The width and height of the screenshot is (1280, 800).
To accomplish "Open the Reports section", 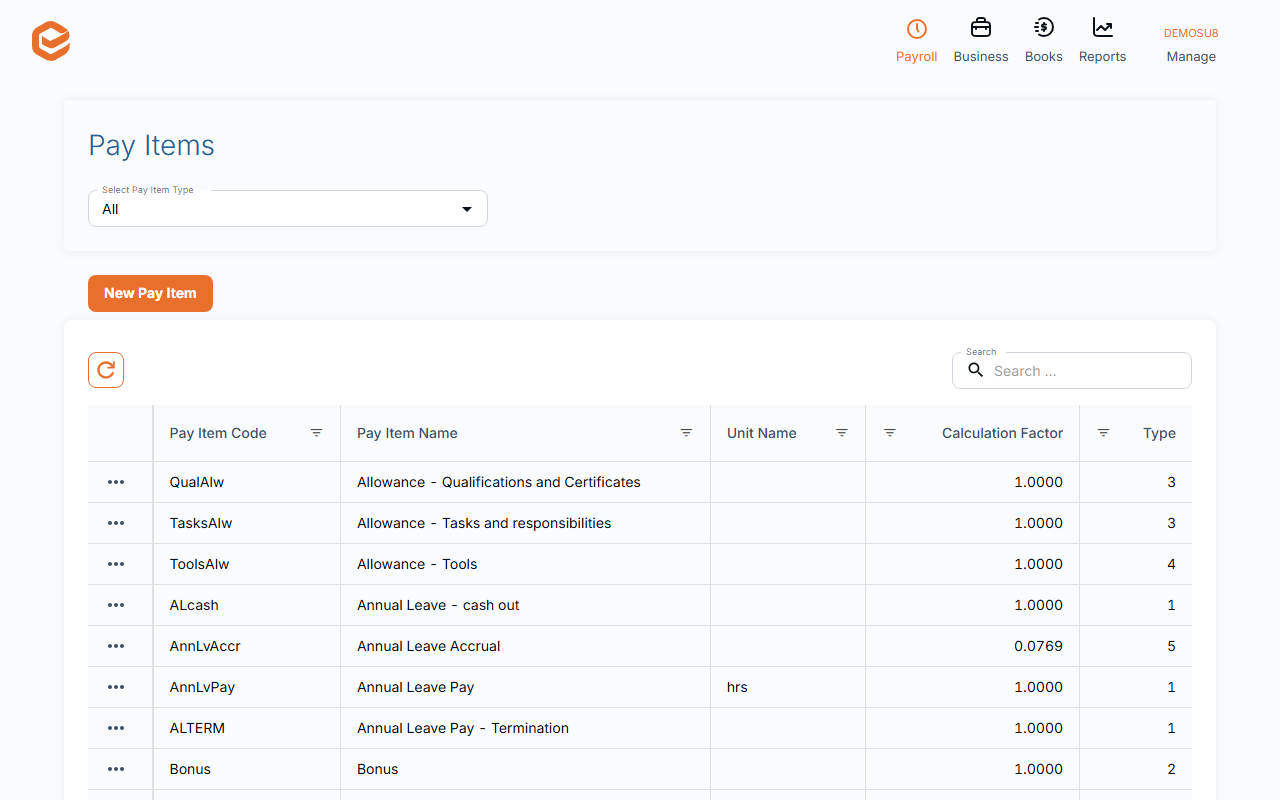I will click(1103, 41).
